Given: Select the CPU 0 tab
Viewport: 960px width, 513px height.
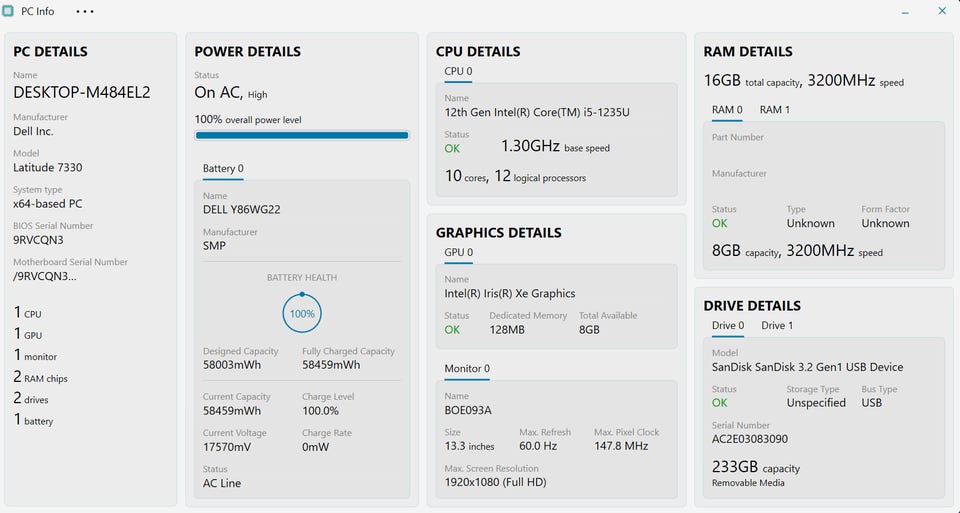Looking at the screenshot, I should pyautogui.click(x=458, y=72).
